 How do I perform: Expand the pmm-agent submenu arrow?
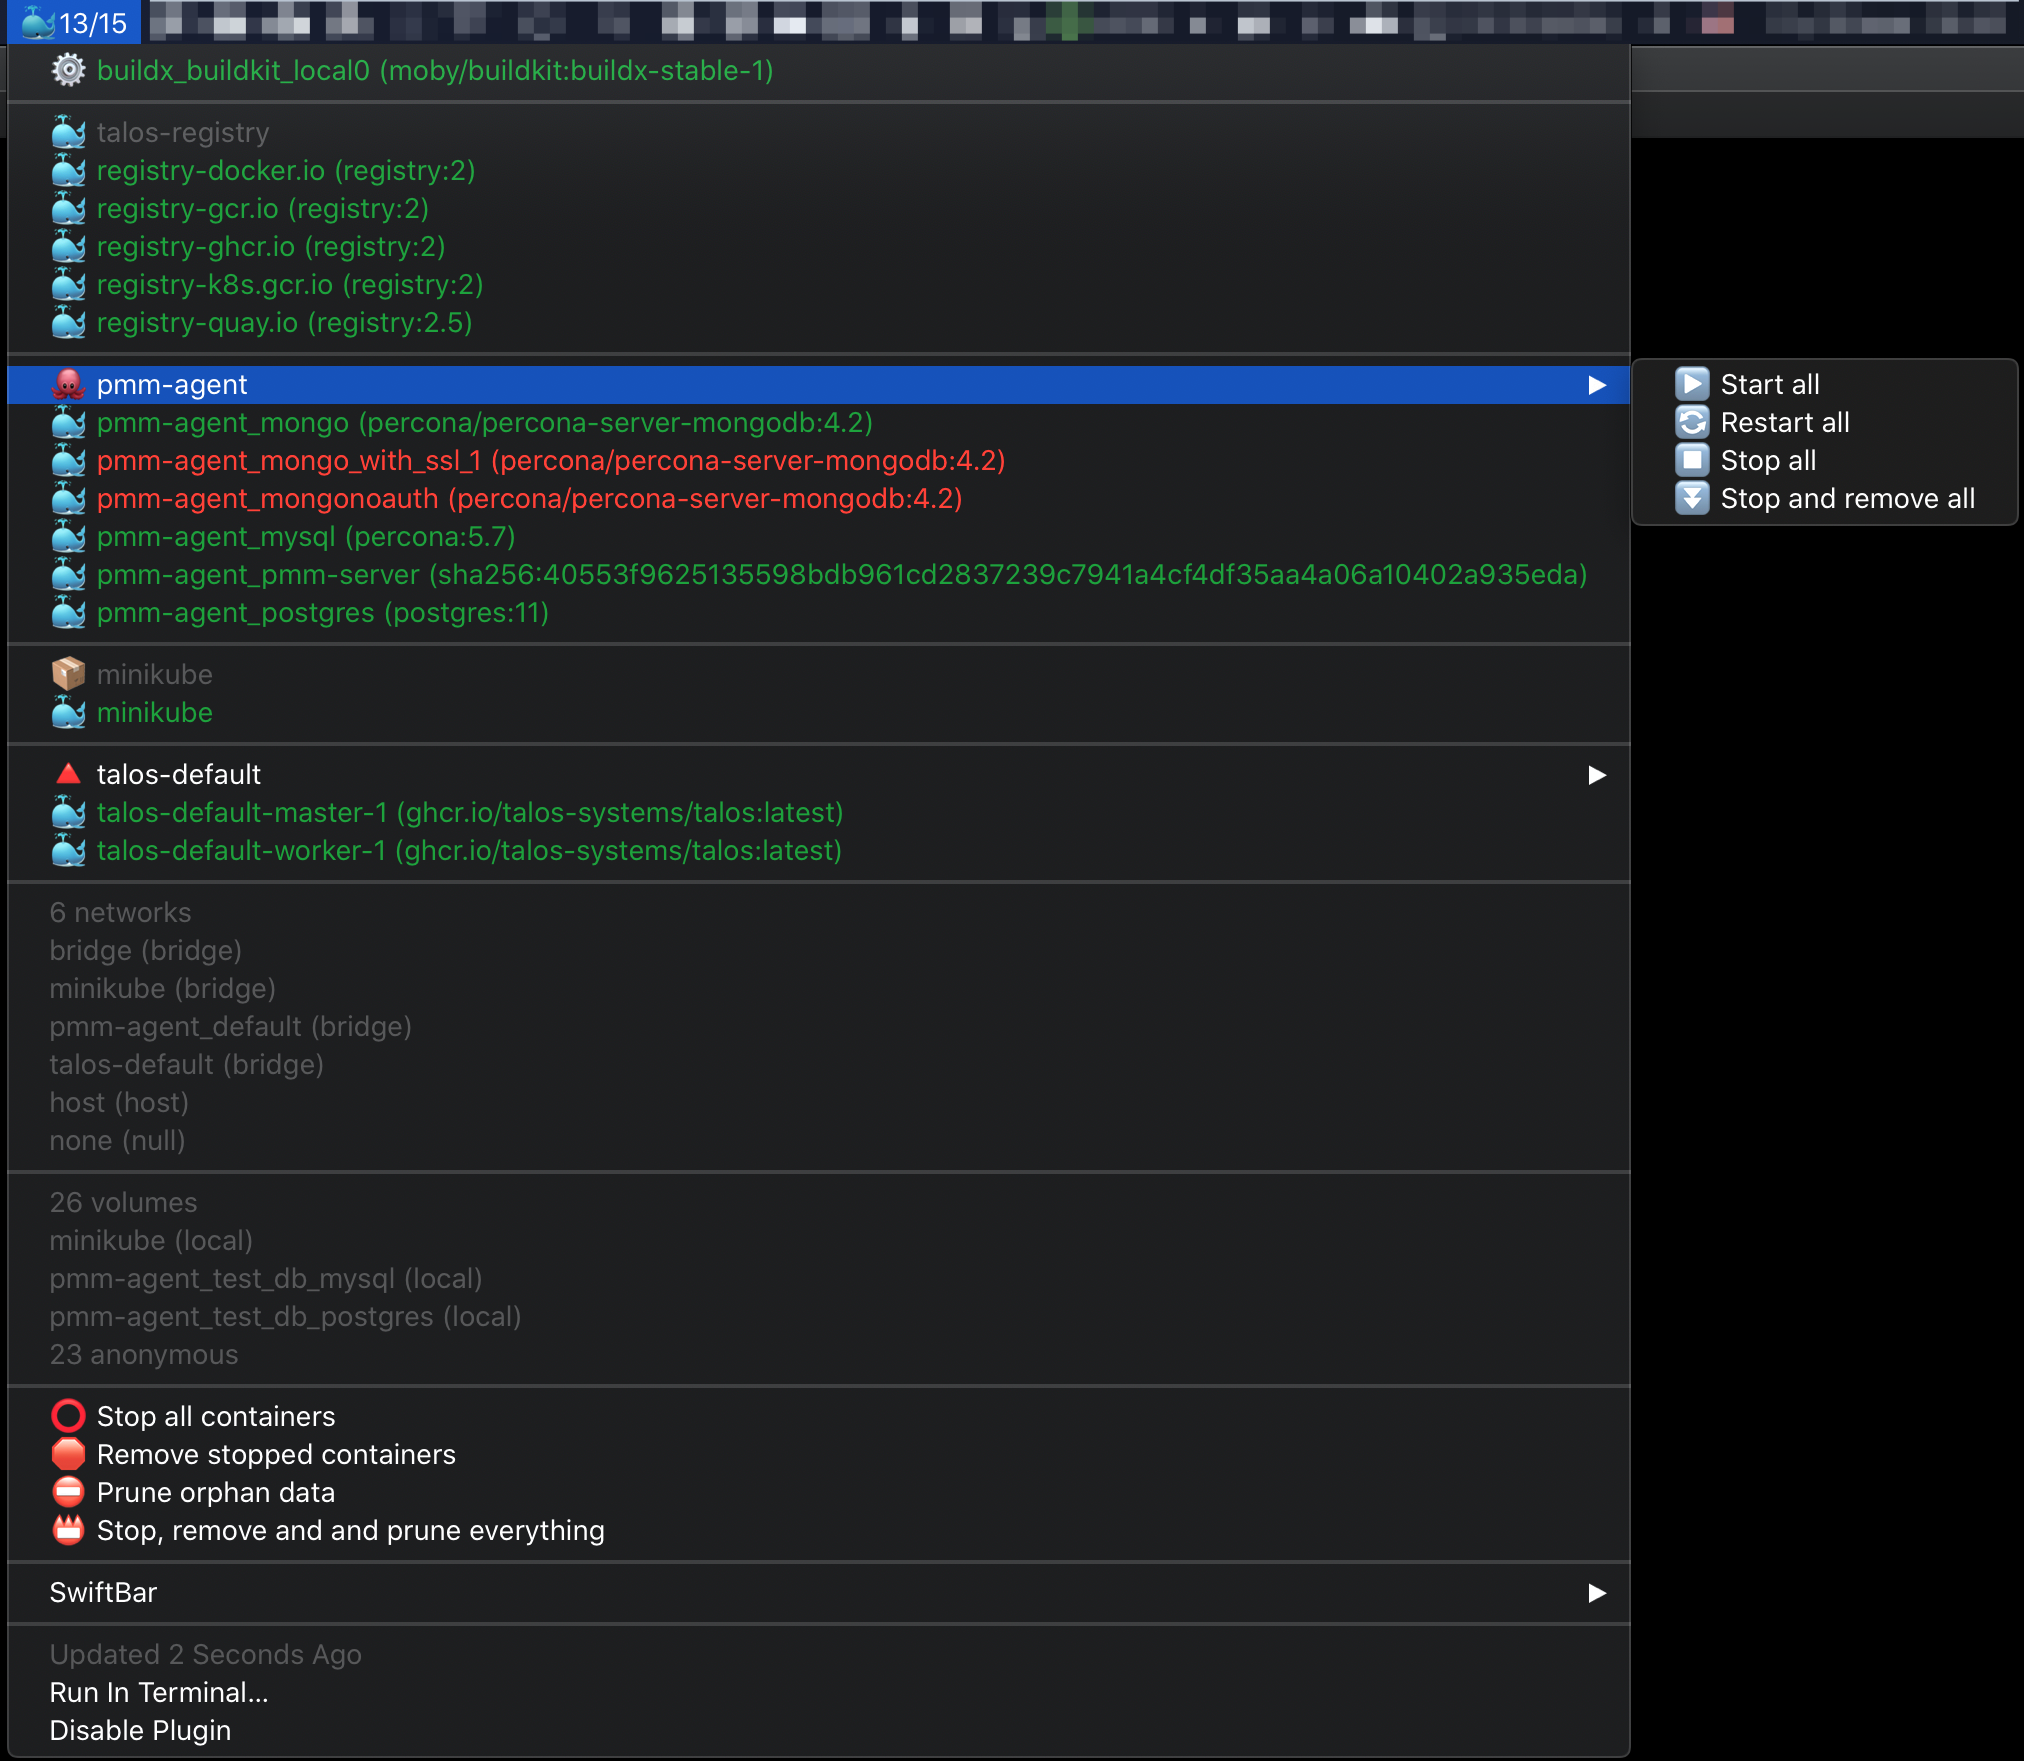1597,385
